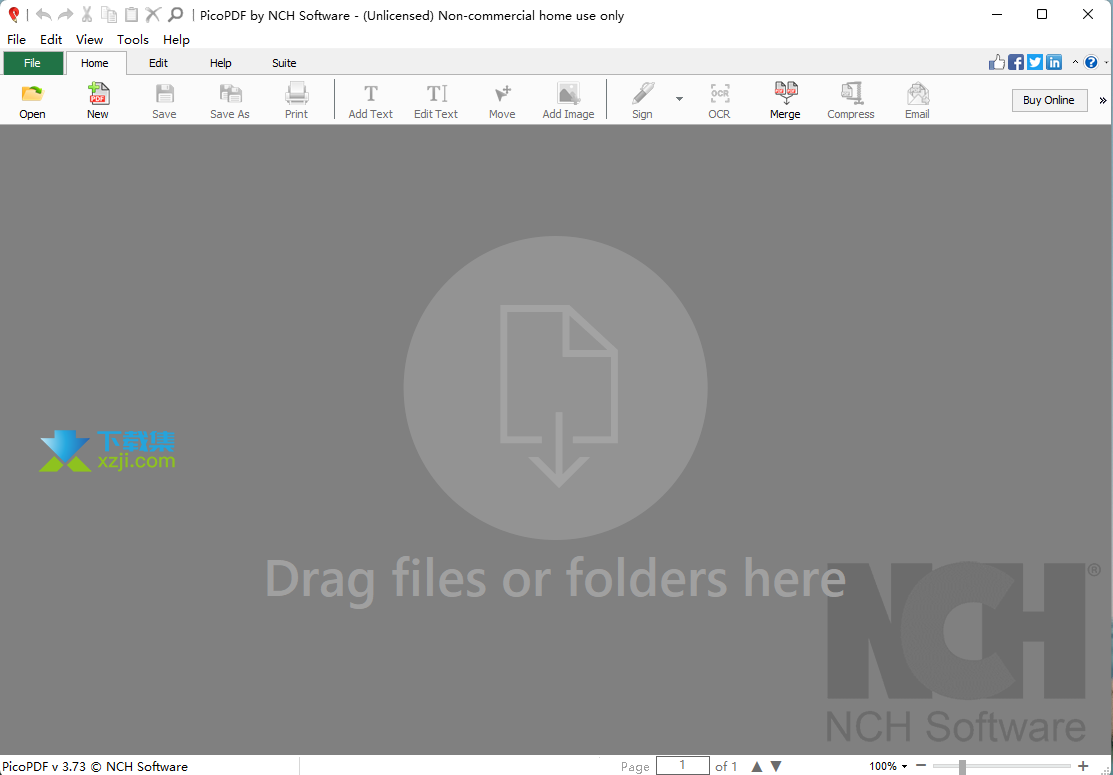Screen dimensions: 1113x775
Task: Share on LinkedIn icon
Action: pos(1054,62)
